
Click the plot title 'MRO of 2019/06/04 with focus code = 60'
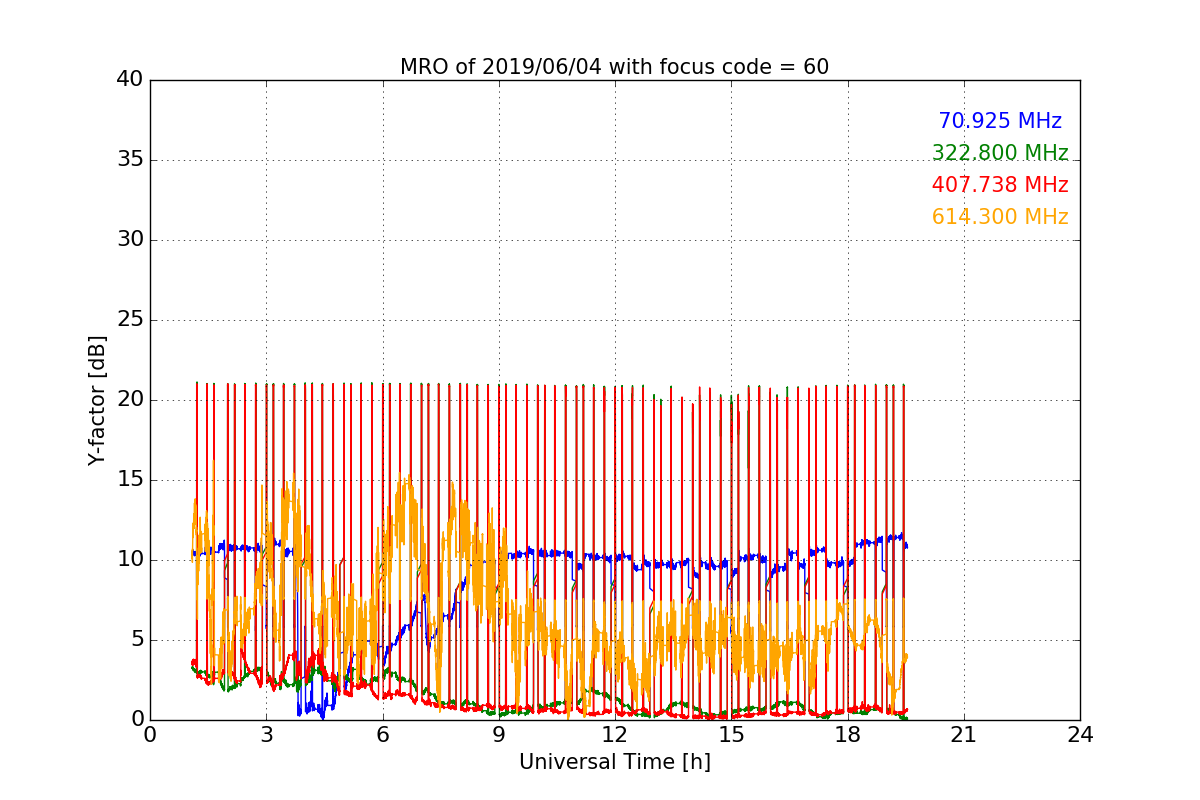tap(614, 67)
